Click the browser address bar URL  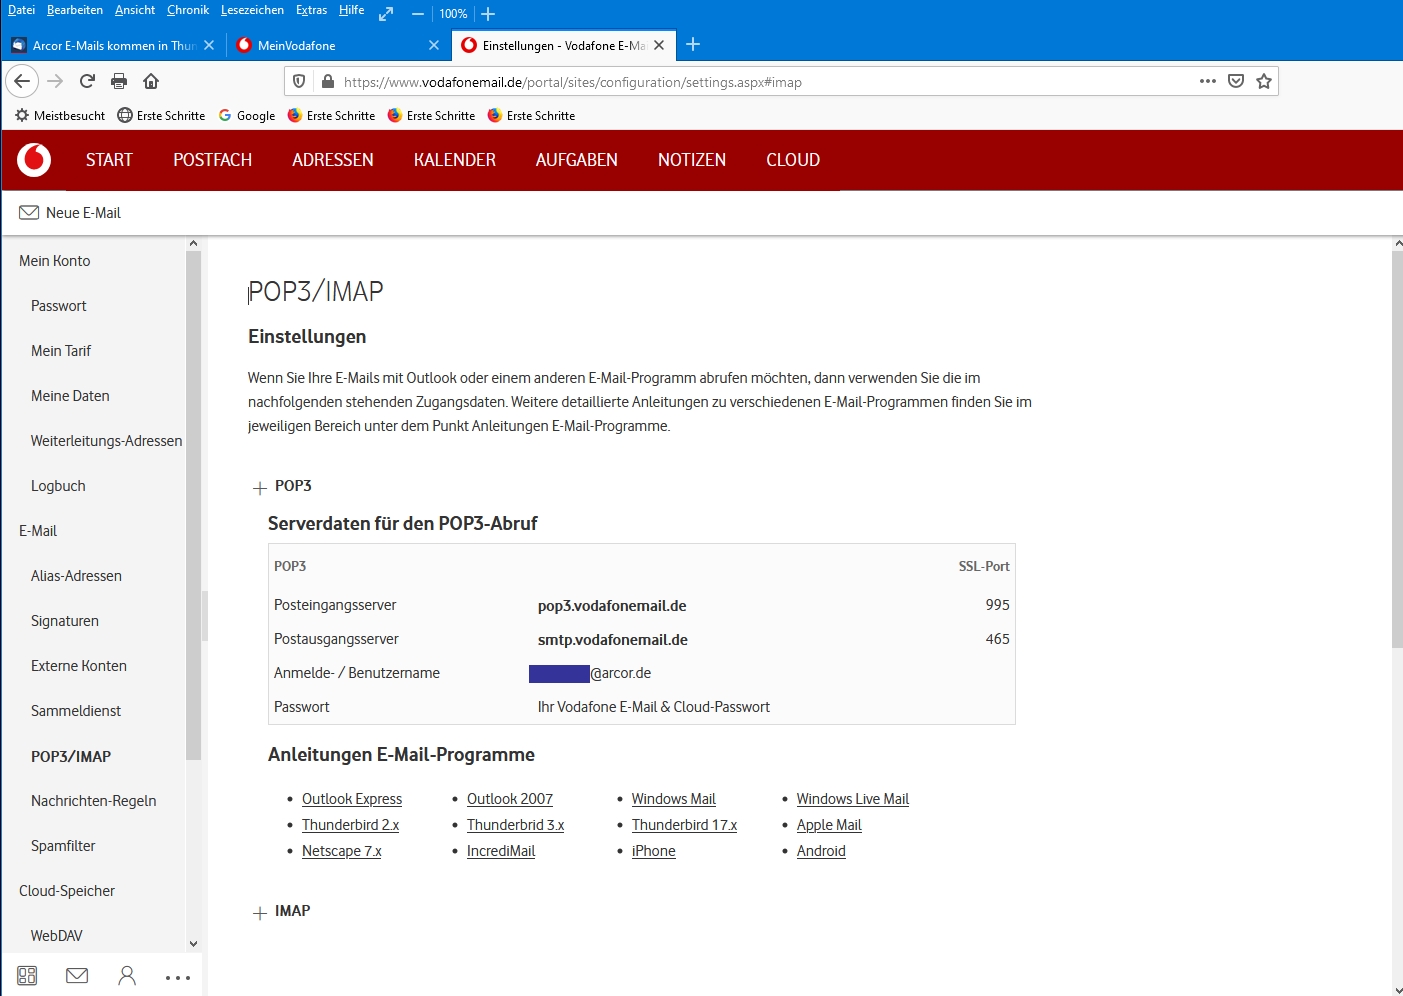click(x=573, y=82)
